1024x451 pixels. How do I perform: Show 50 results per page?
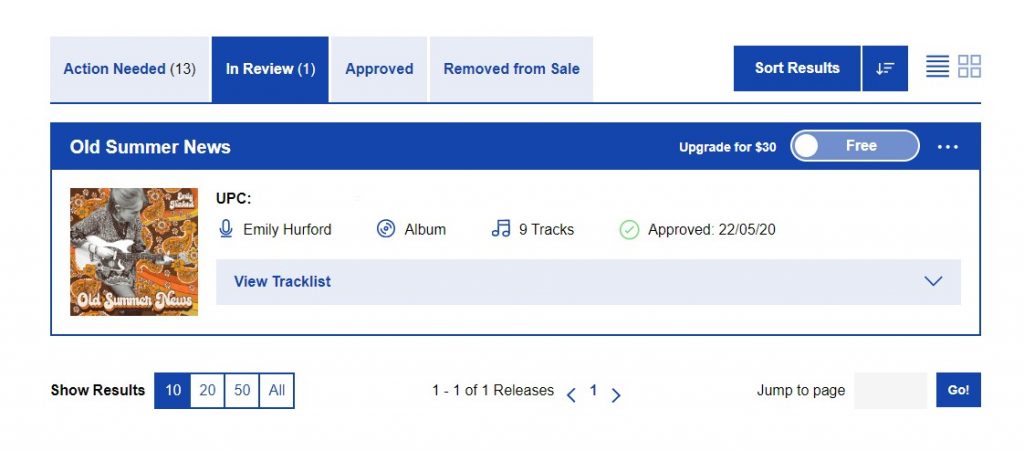pos(242,390)
